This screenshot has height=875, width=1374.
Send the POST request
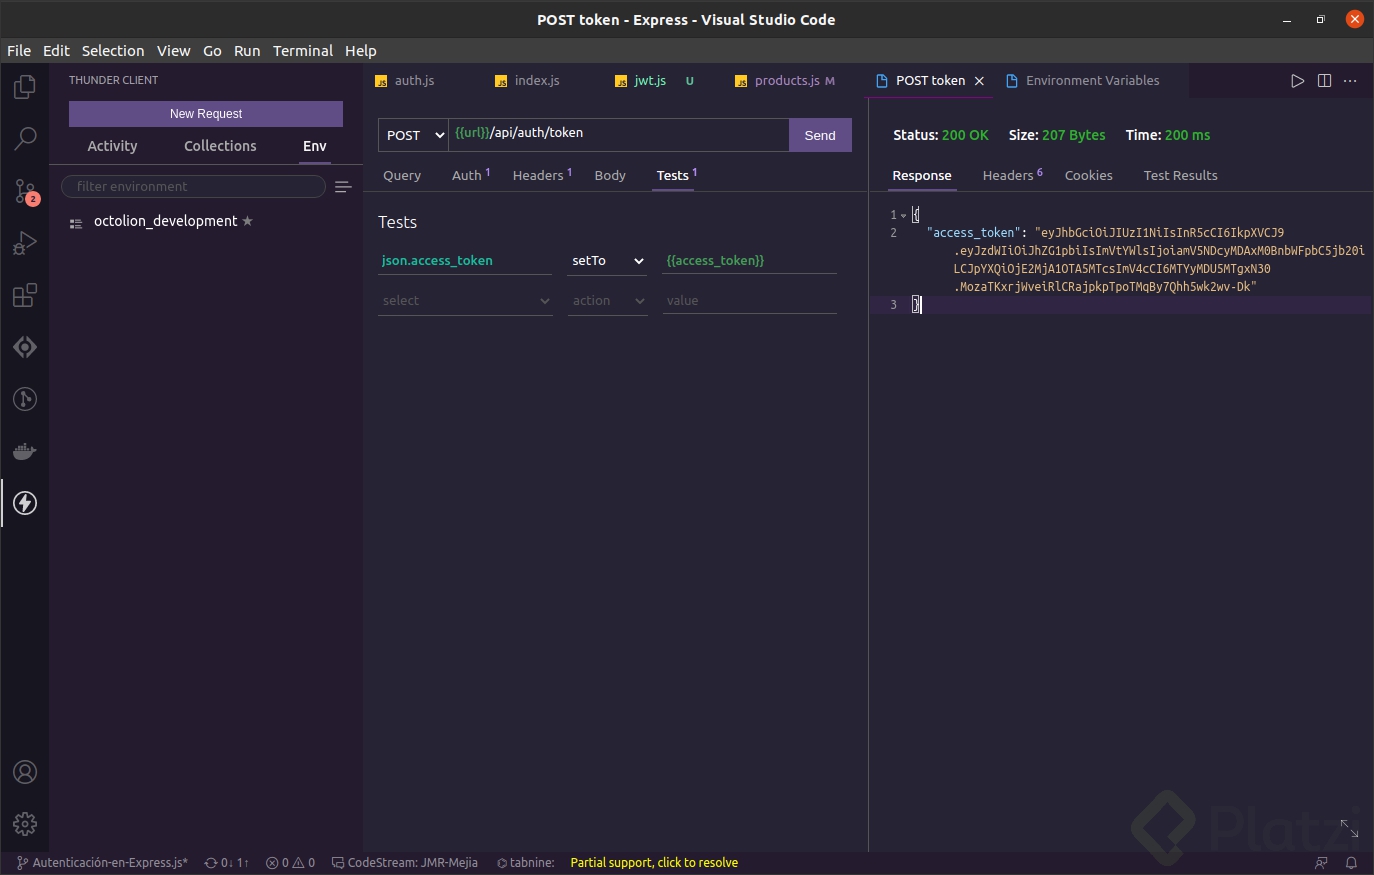coord(820,135)
